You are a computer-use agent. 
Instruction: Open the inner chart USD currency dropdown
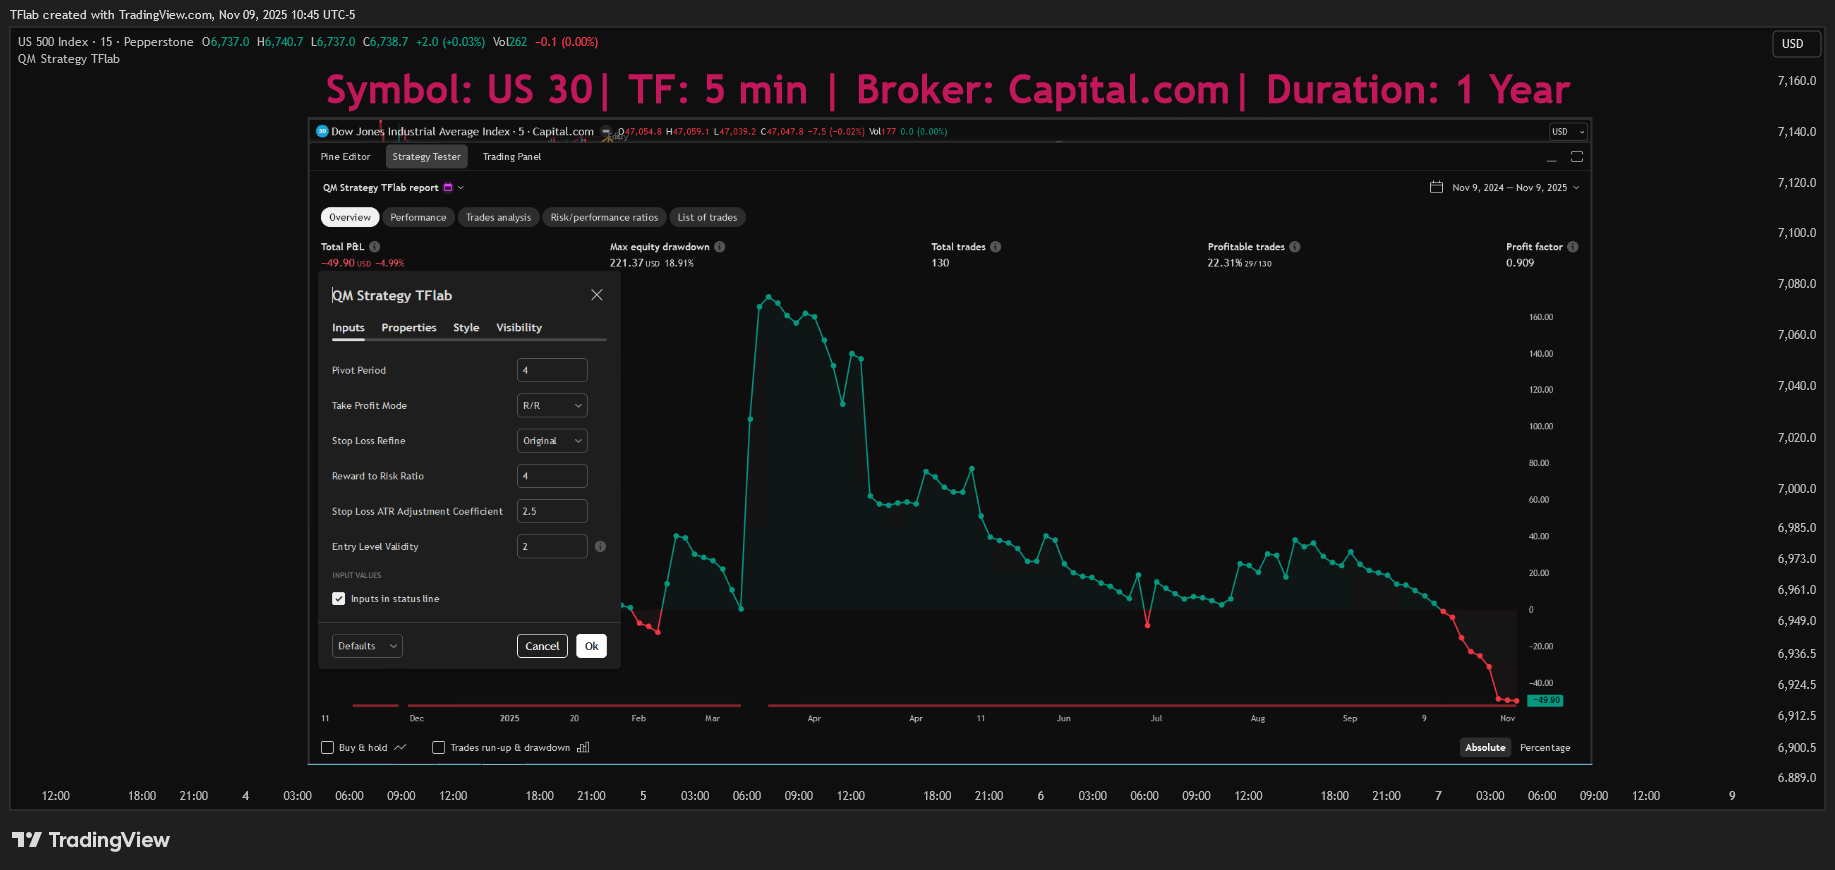1568,132
